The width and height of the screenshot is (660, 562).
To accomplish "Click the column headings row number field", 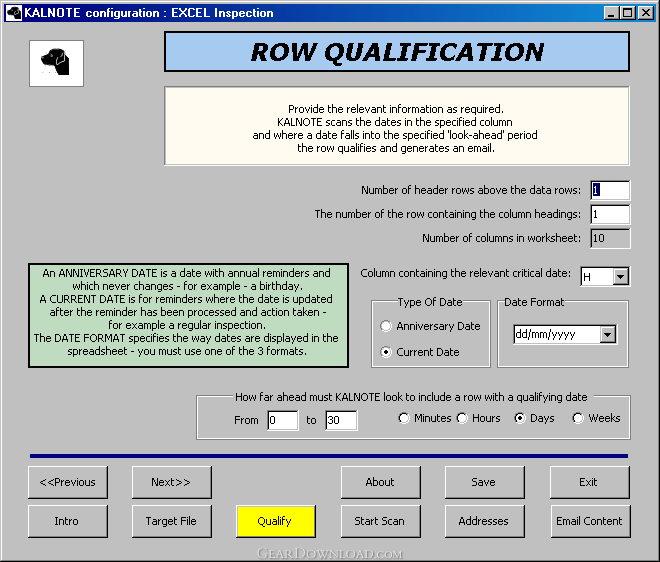I will (x=610, y=214).
